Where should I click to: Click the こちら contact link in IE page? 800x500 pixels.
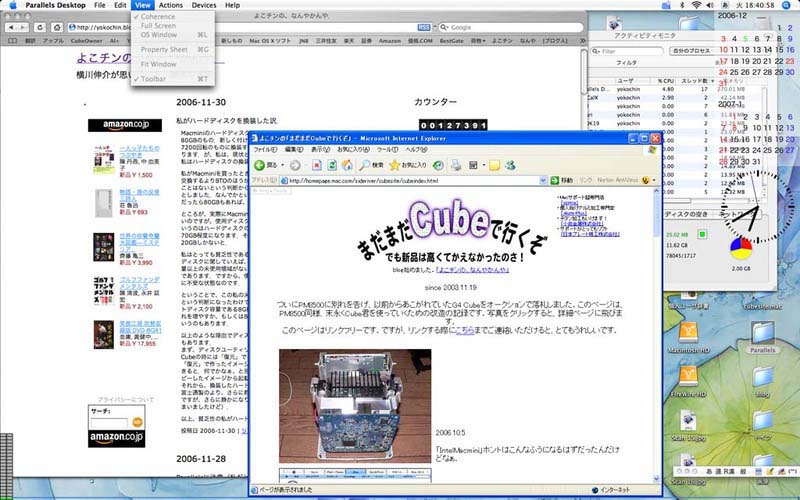point(465,330)
